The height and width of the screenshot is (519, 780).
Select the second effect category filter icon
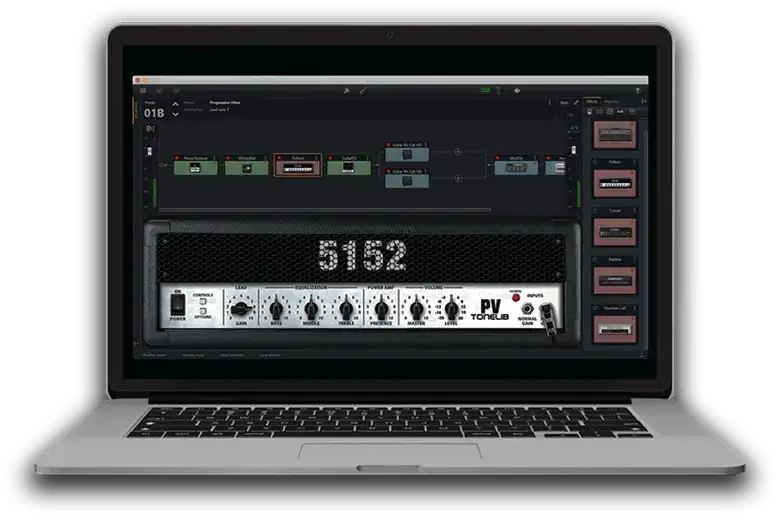(599, 112)
